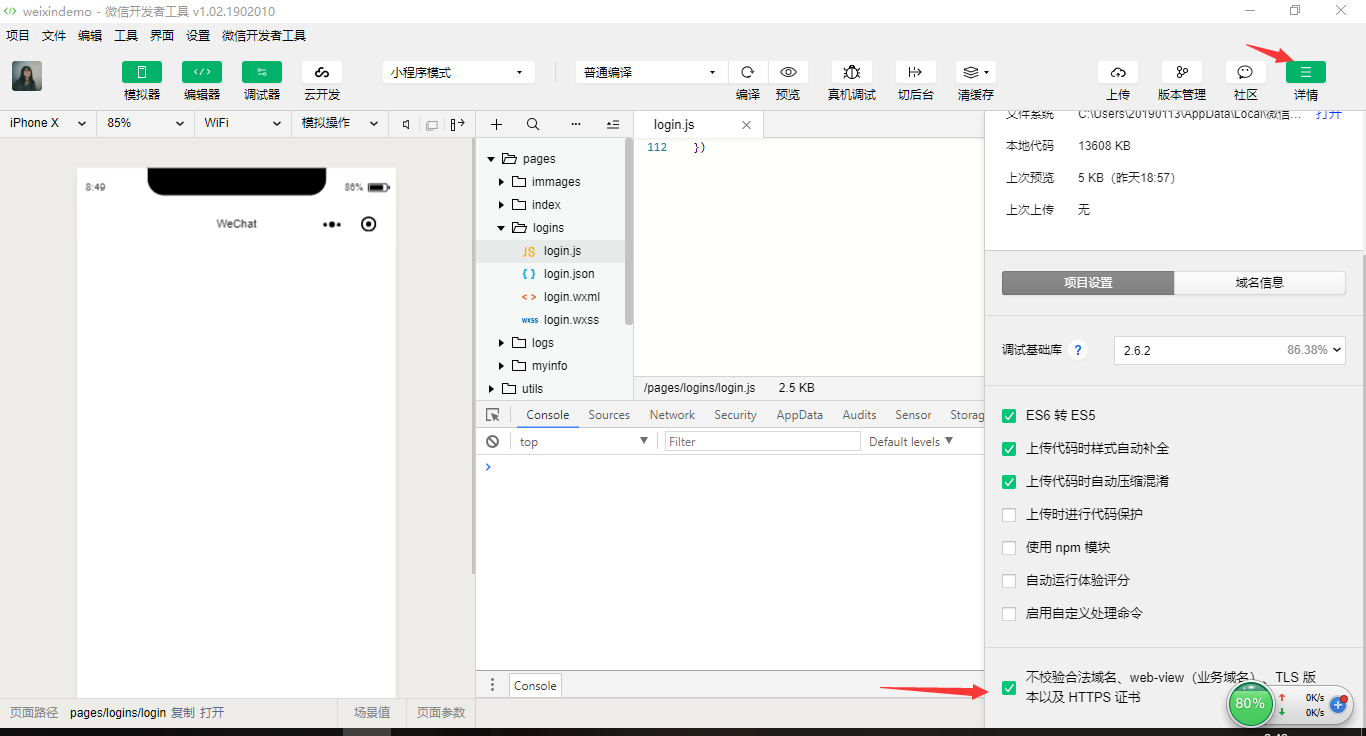Open the 设置 menu
Screen dimensions: 1366x736
198,35
